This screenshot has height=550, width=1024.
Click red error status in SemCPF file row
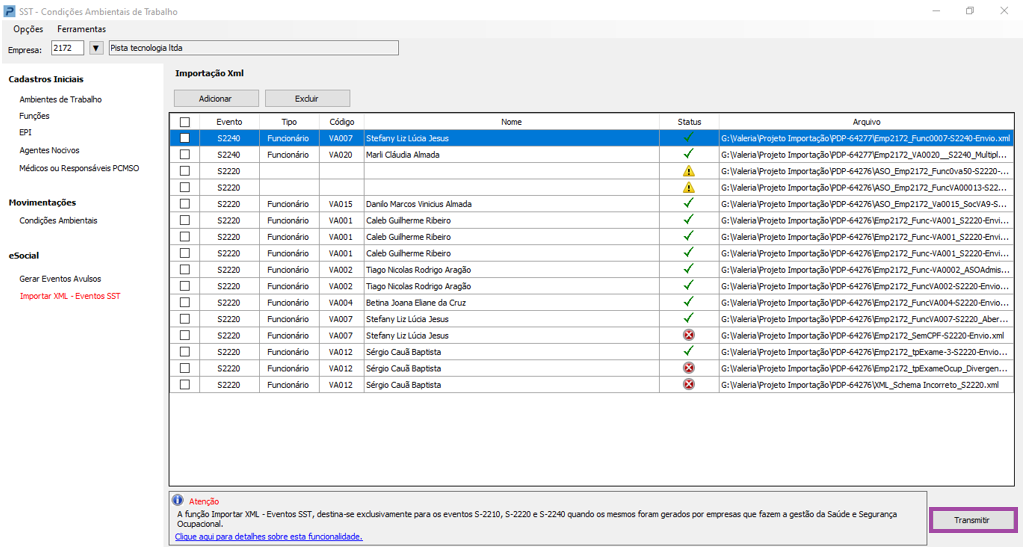coord(688,335)
